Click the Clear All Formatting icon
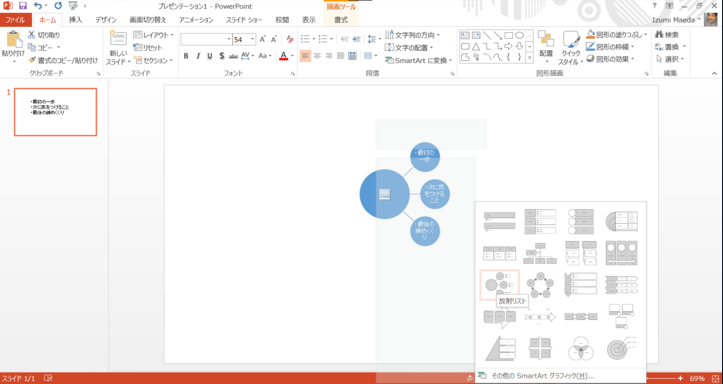723x384 pixels. click(290, 40)
